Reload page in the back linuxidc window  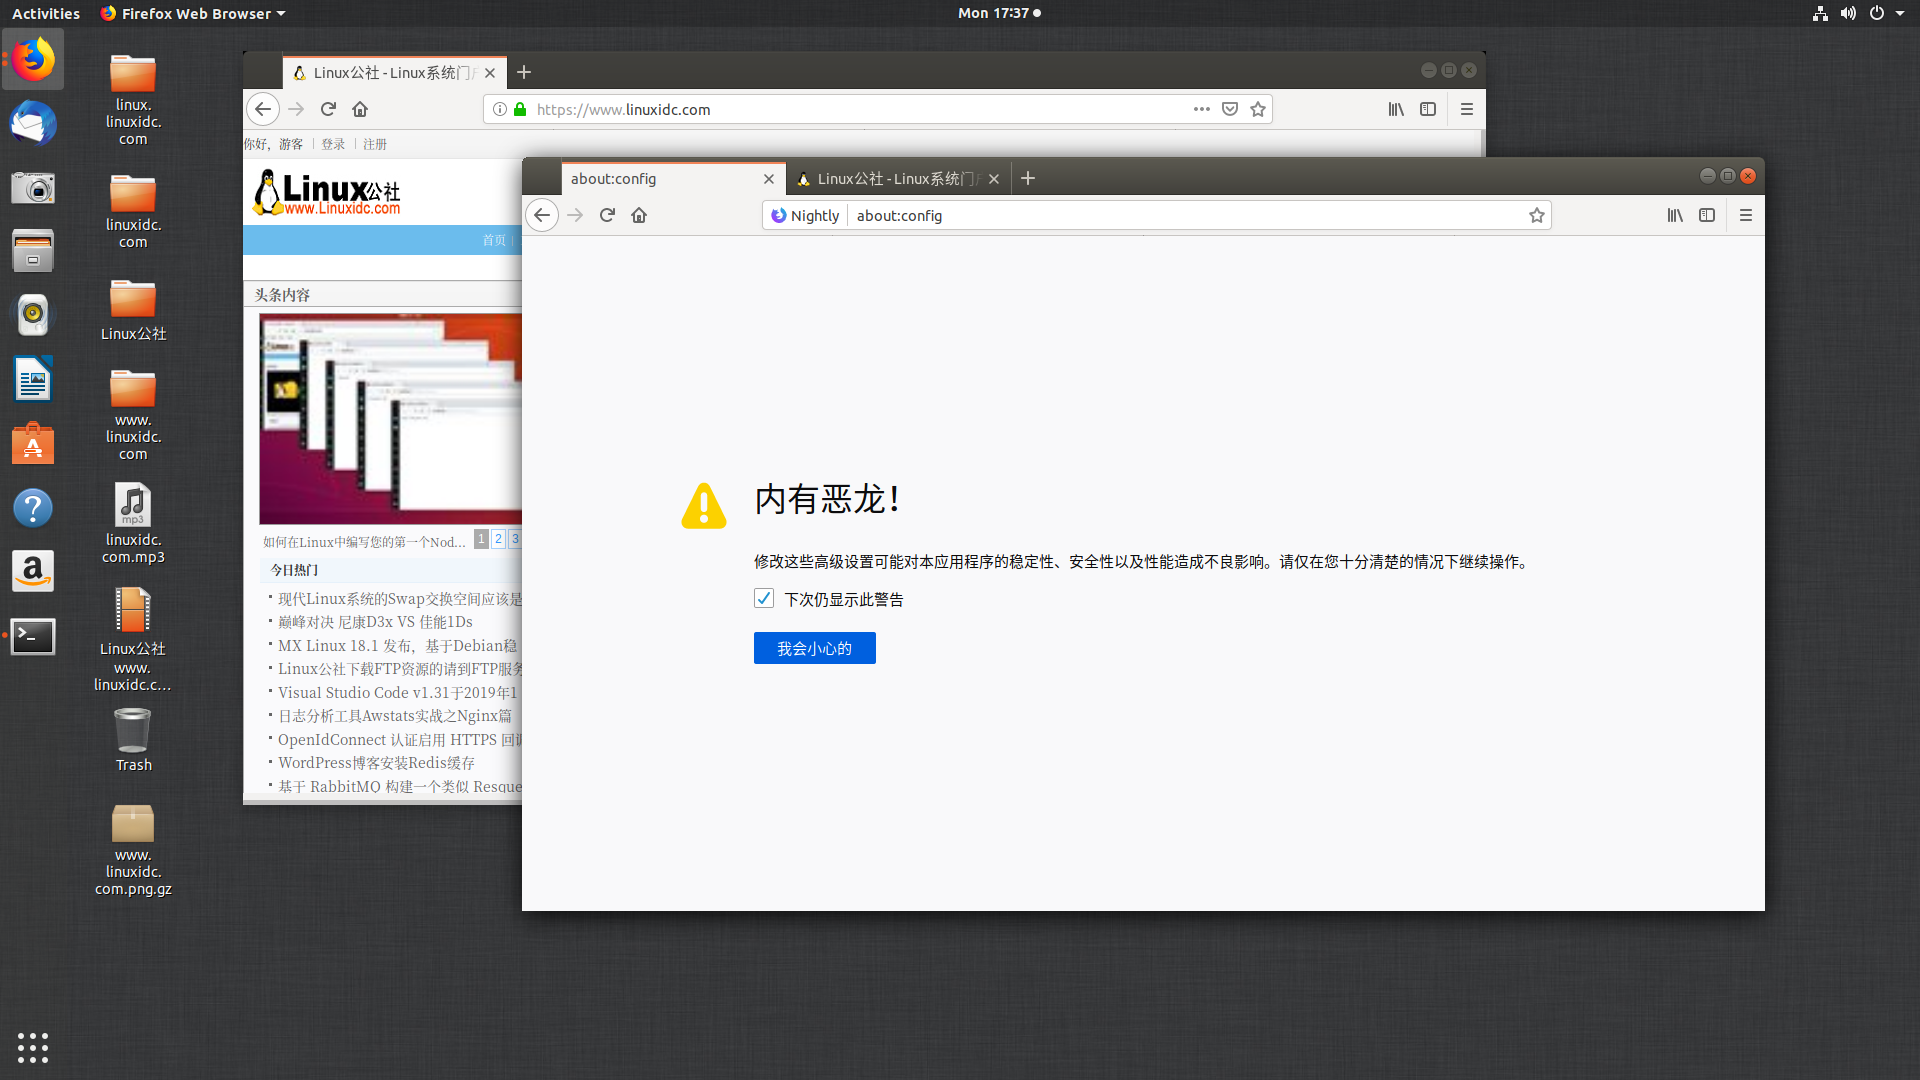pos(328,109)
